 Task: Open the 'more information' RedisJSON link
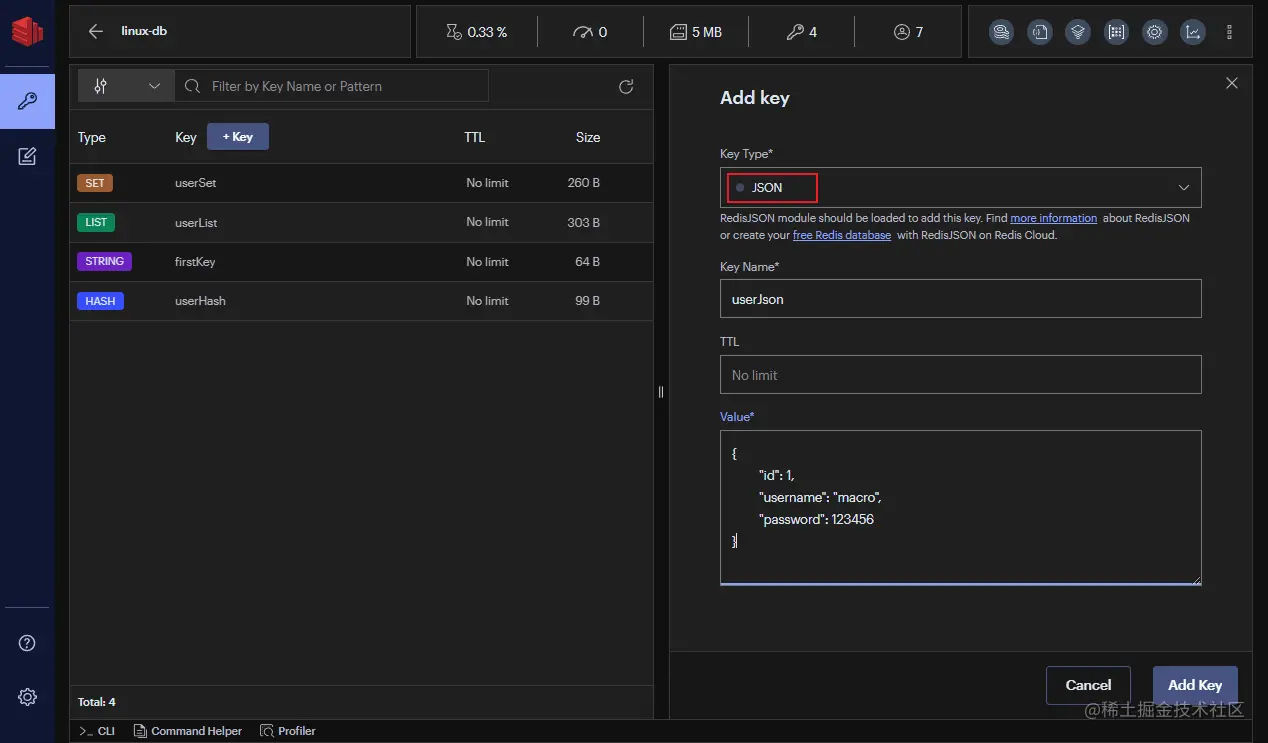click(1053, 218)
